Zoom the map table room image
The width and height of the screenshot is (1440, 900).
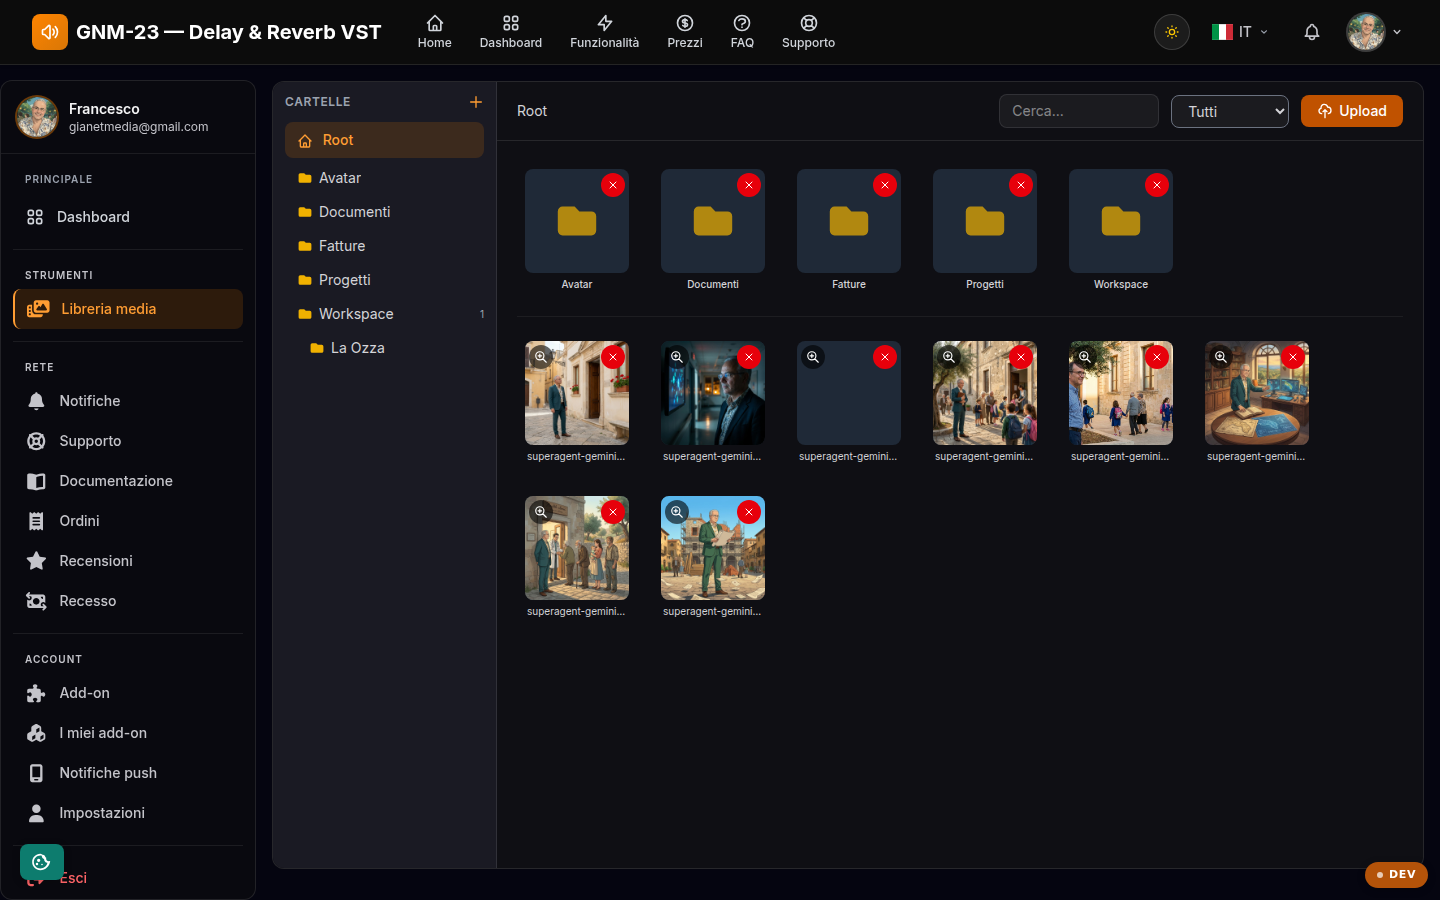pyautogui.click(x=1221, y=357)
